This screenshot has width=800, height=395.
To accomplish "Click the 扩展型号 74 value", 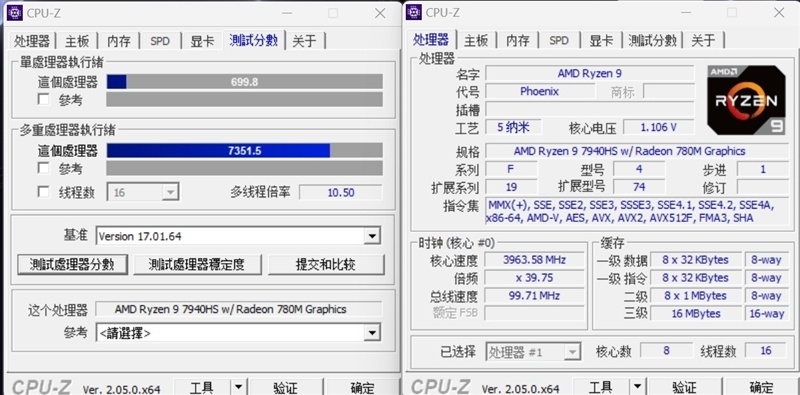I will 639,187.
